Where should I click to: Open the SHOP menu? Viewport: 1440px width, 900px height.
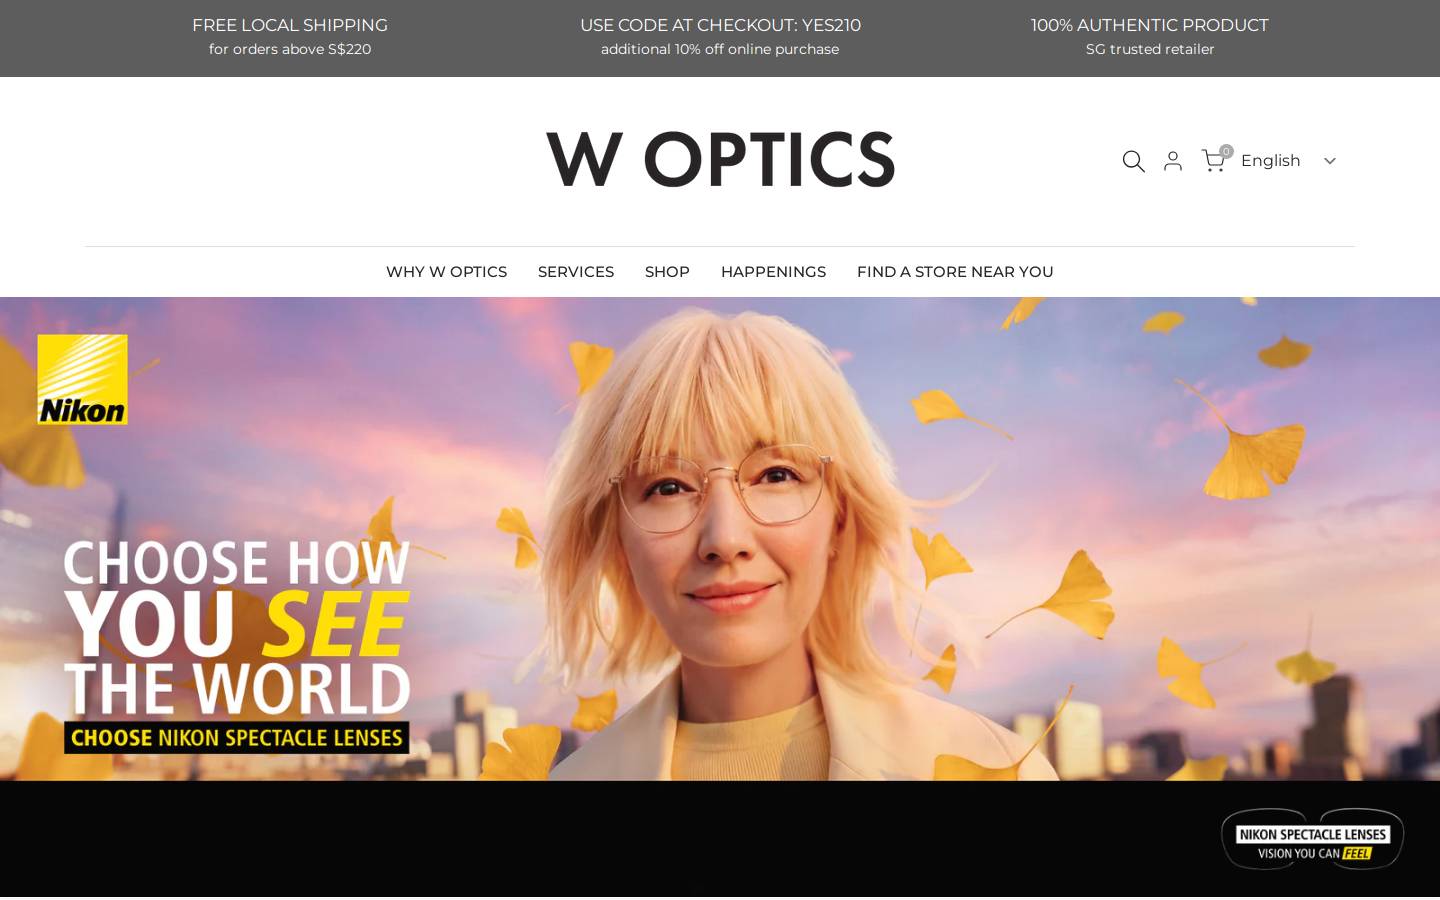point(667,272)
